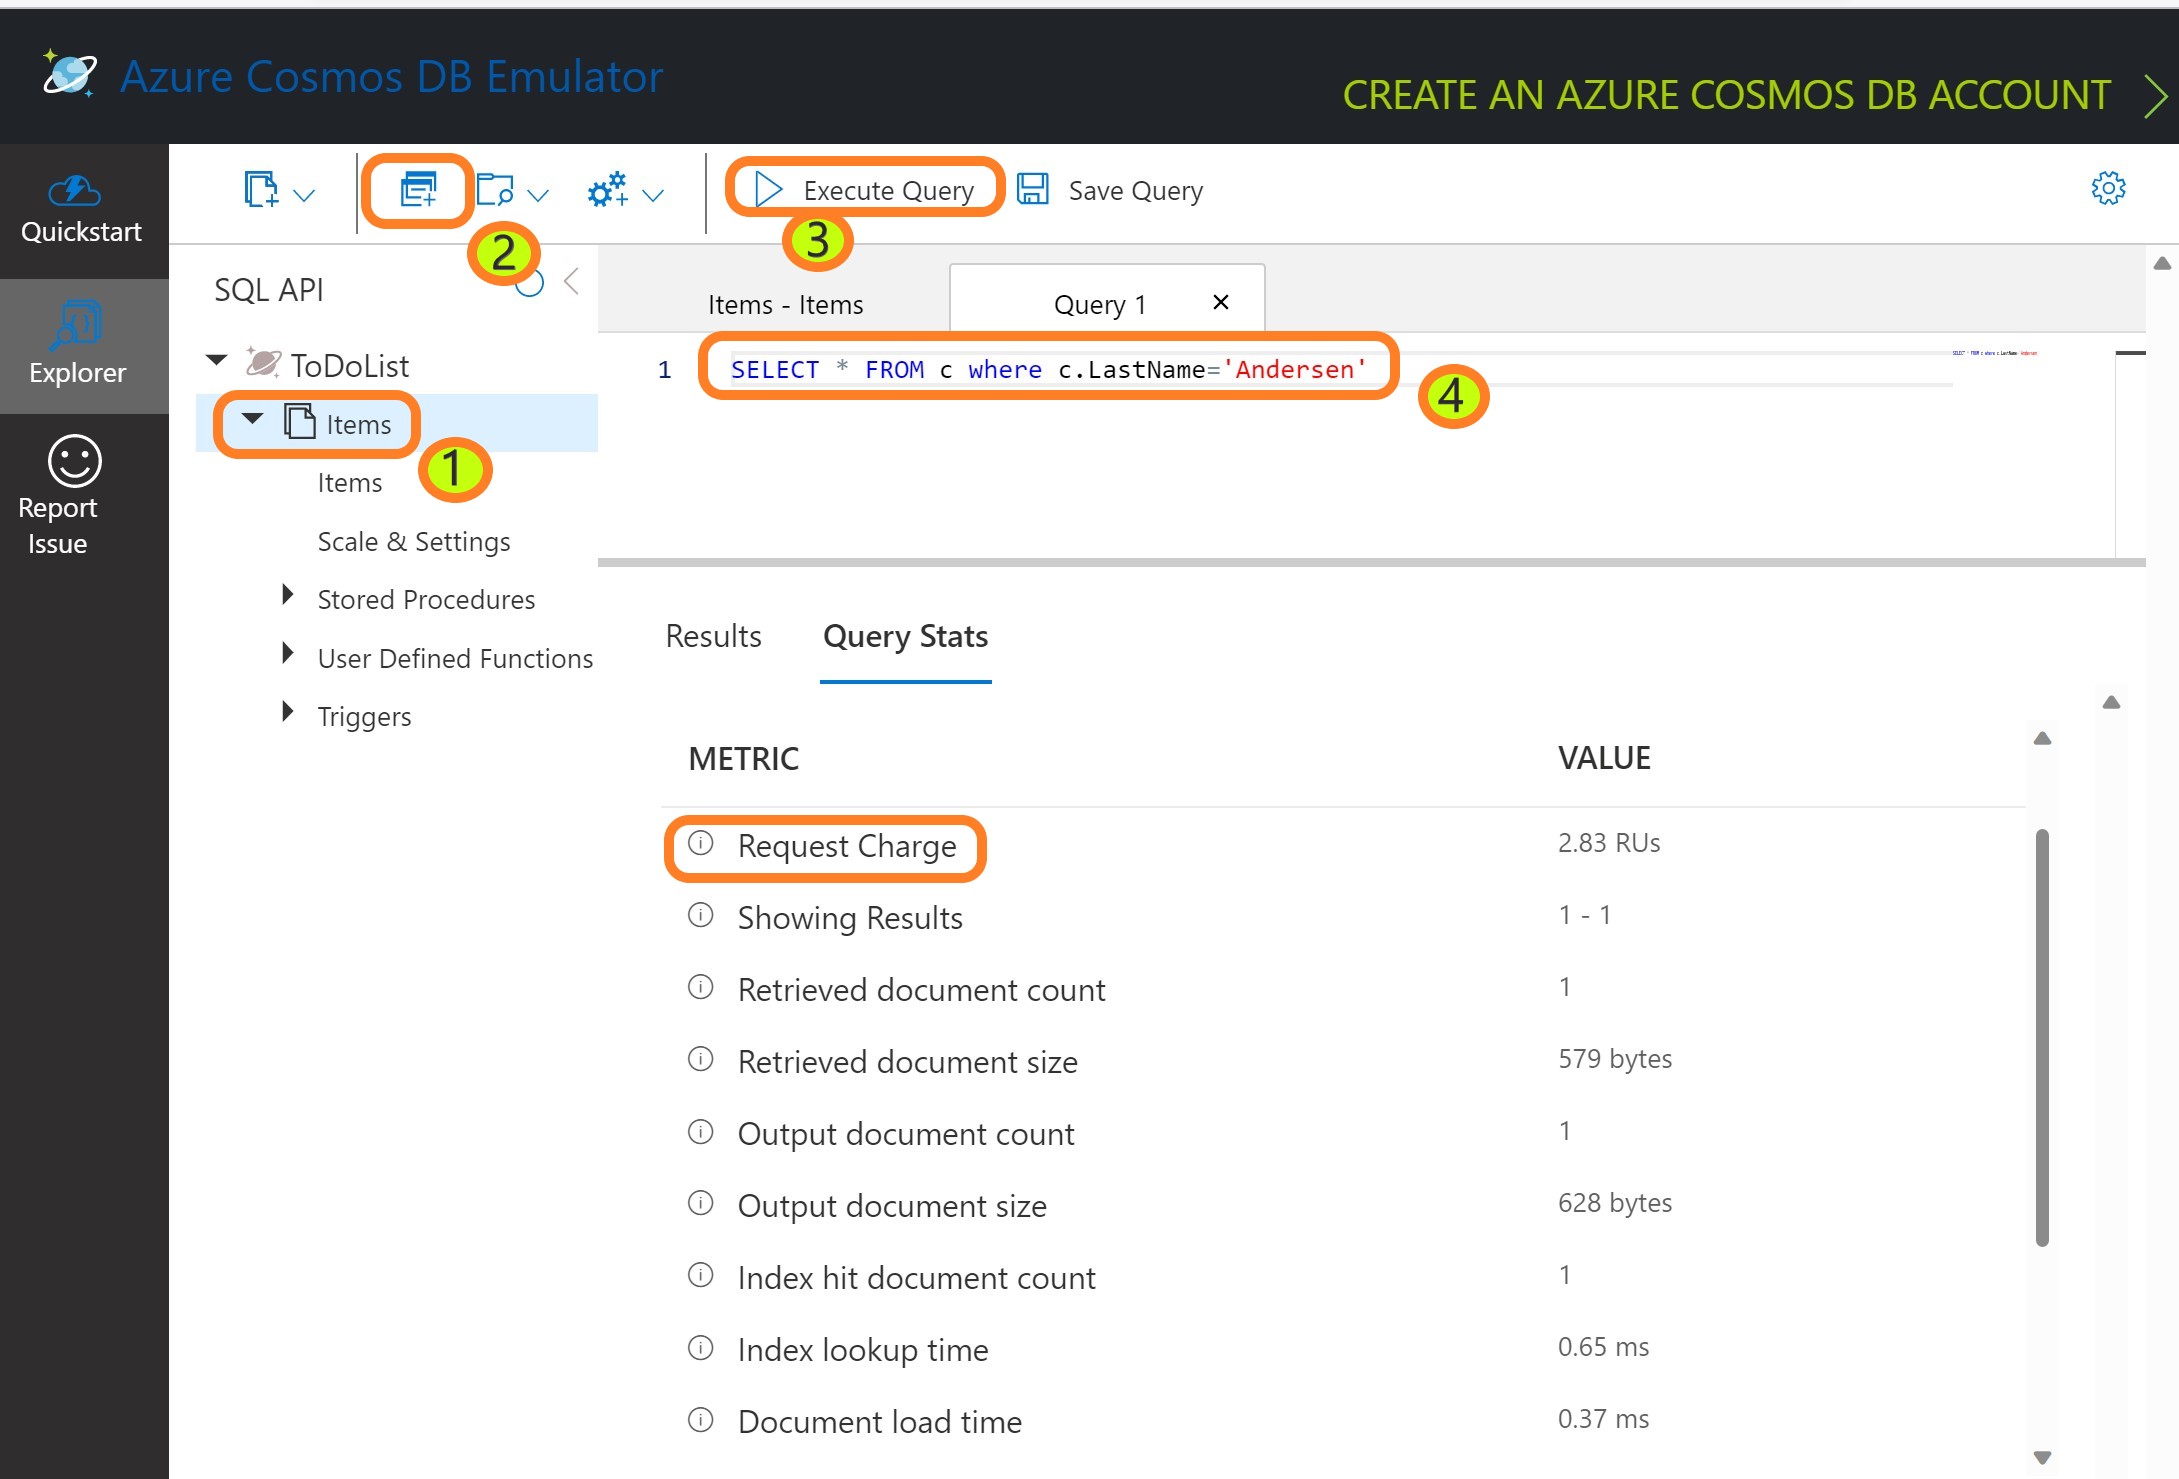This screenshot has width=2179, height=1479.
Task: Click the New SQL Query icon
Action: [x=418, y=189]
